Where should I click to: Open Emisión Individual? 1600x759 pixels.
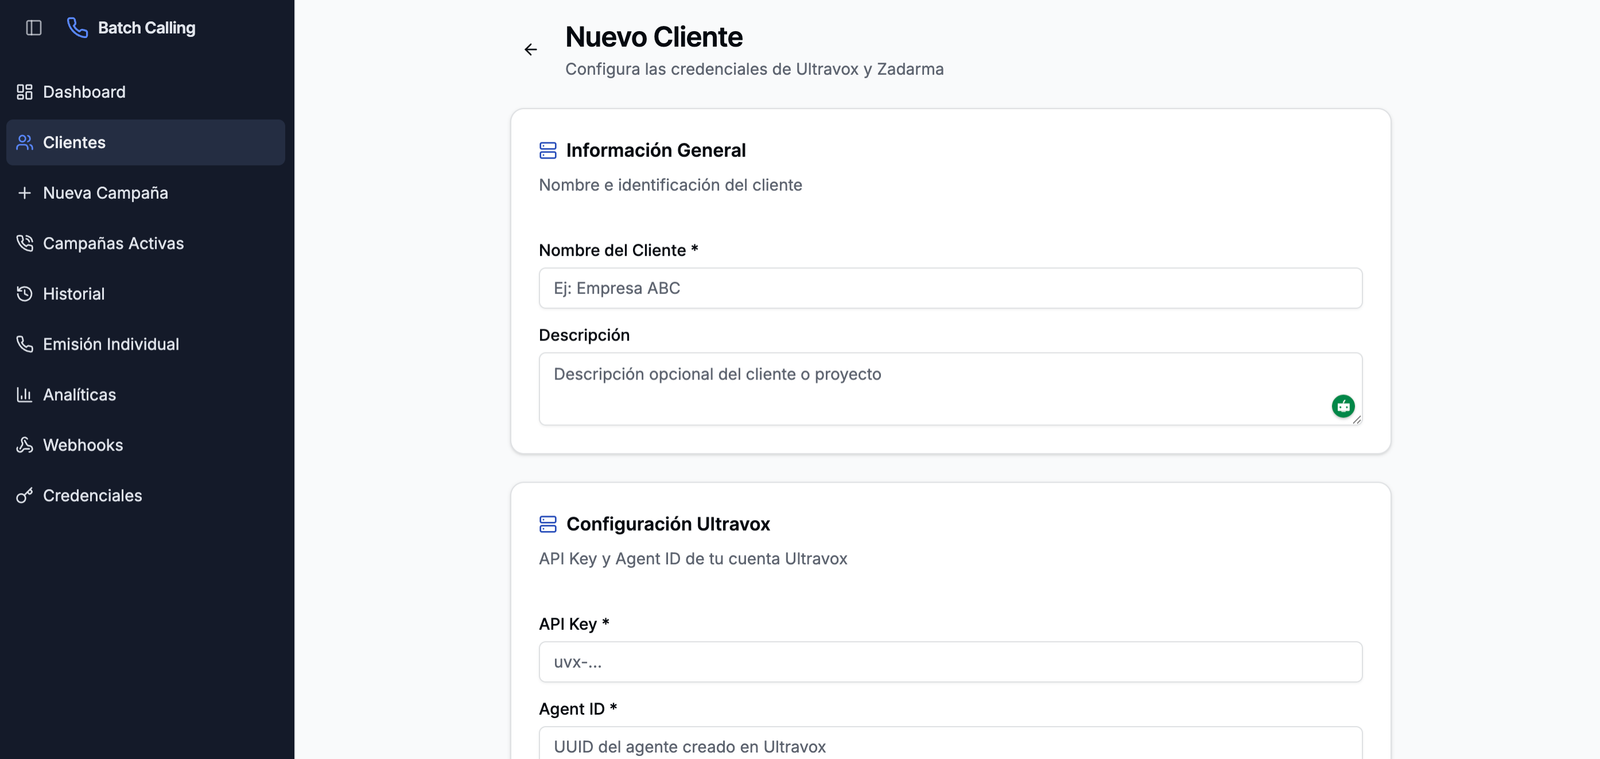(x=146, y=344)
